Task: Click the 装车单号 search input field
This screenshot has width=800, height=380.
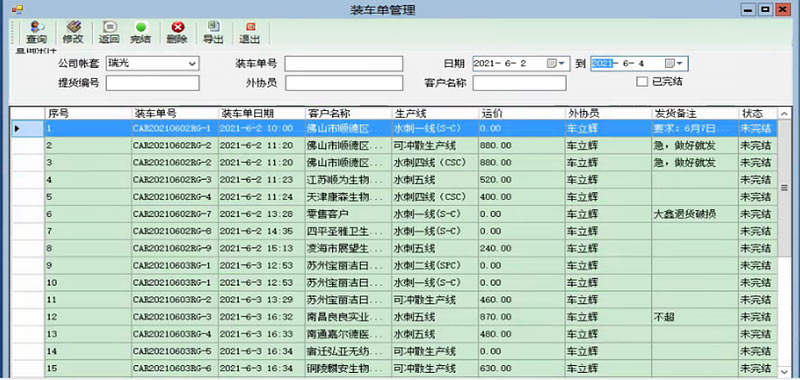Action: tap(344, 64)
